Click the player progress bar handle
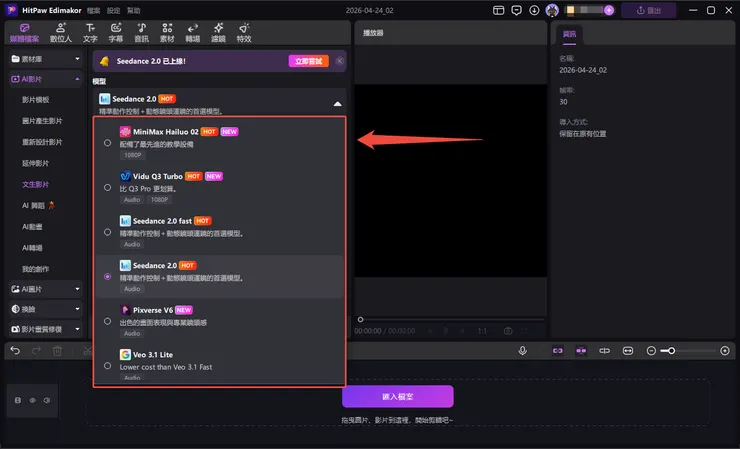This screenshot has height=449, width=740. [x=361, y=320]
